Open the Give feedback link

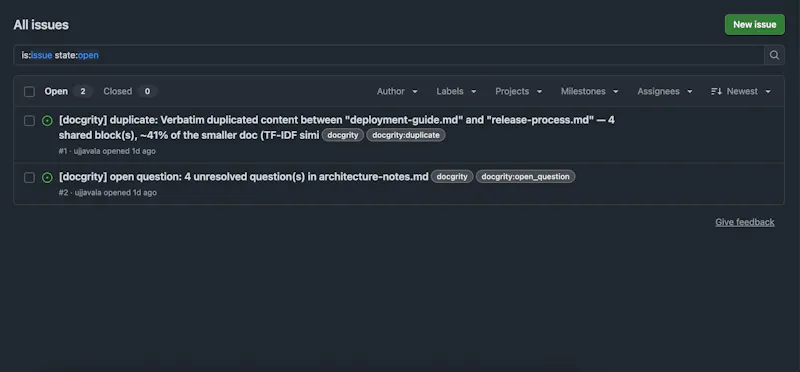(744, 222)
